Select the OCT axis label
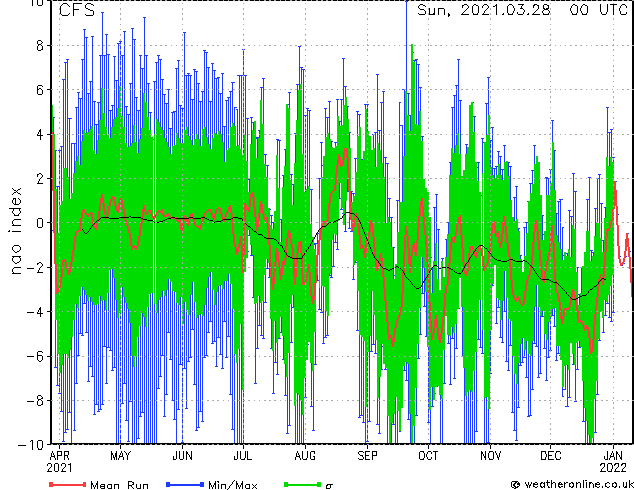This screenshot has width=634, height=490. point(428,456)
